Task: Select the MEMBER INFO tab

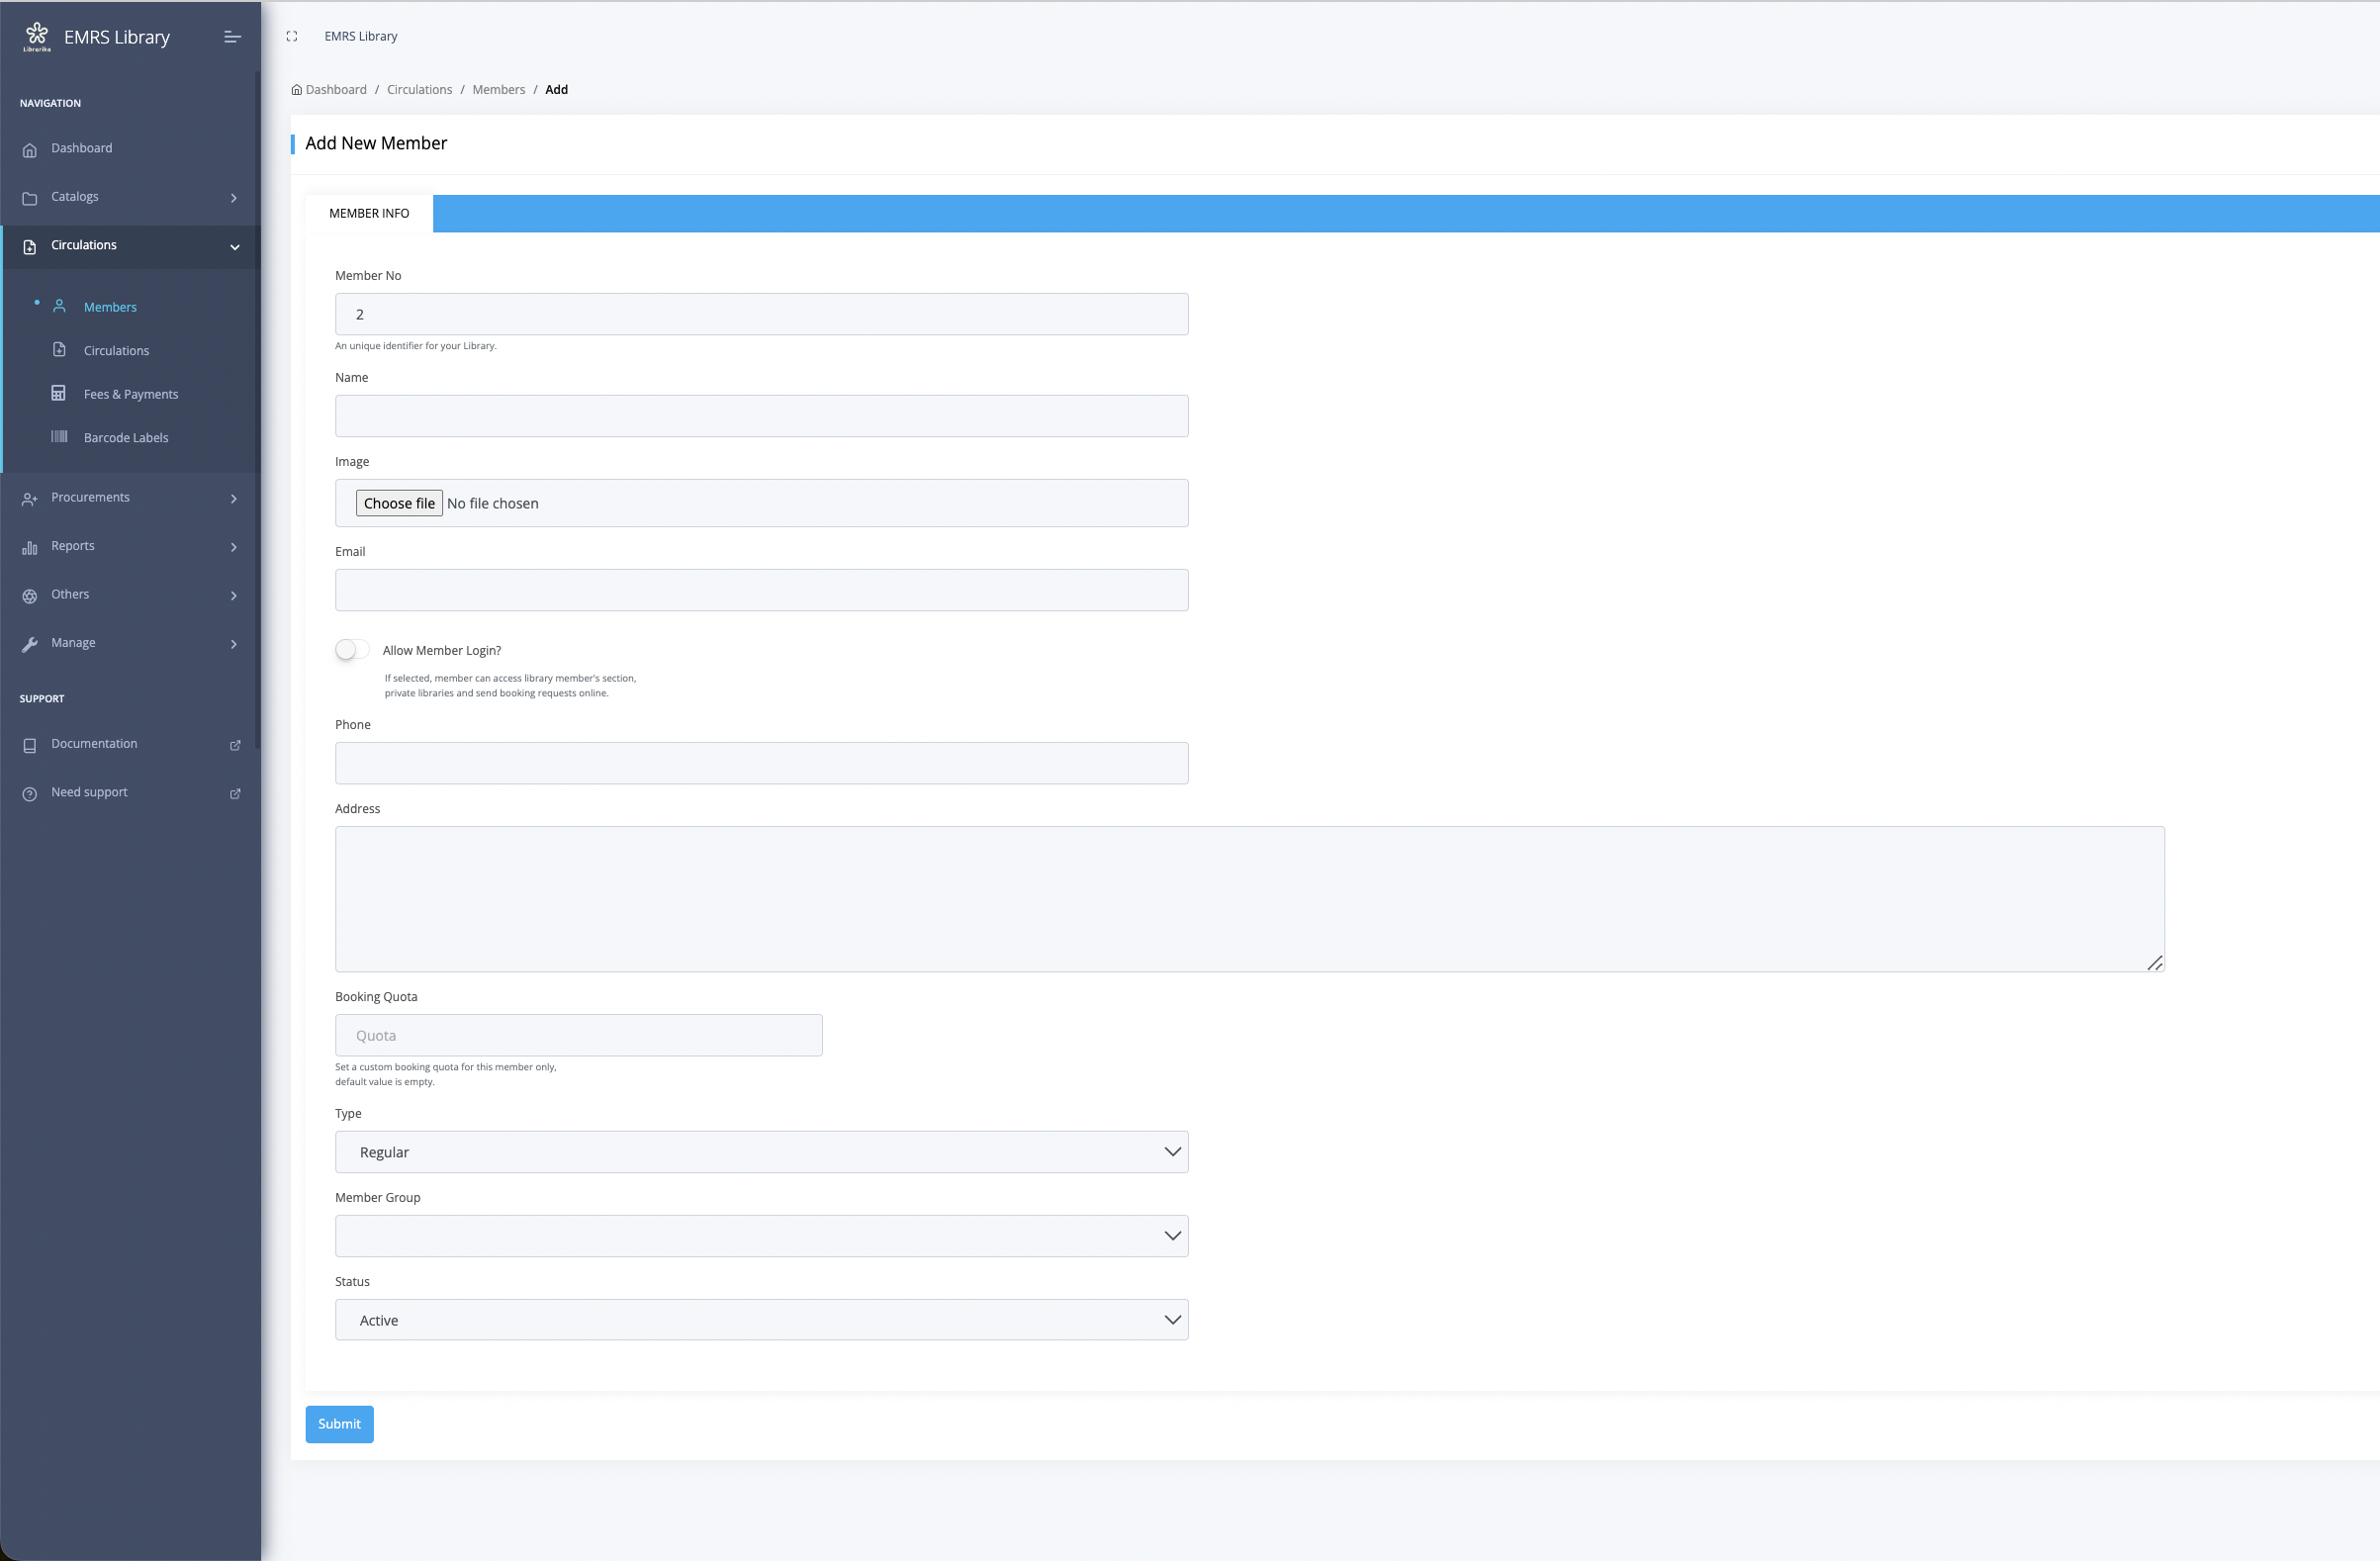Action: (x=369, y=213)
